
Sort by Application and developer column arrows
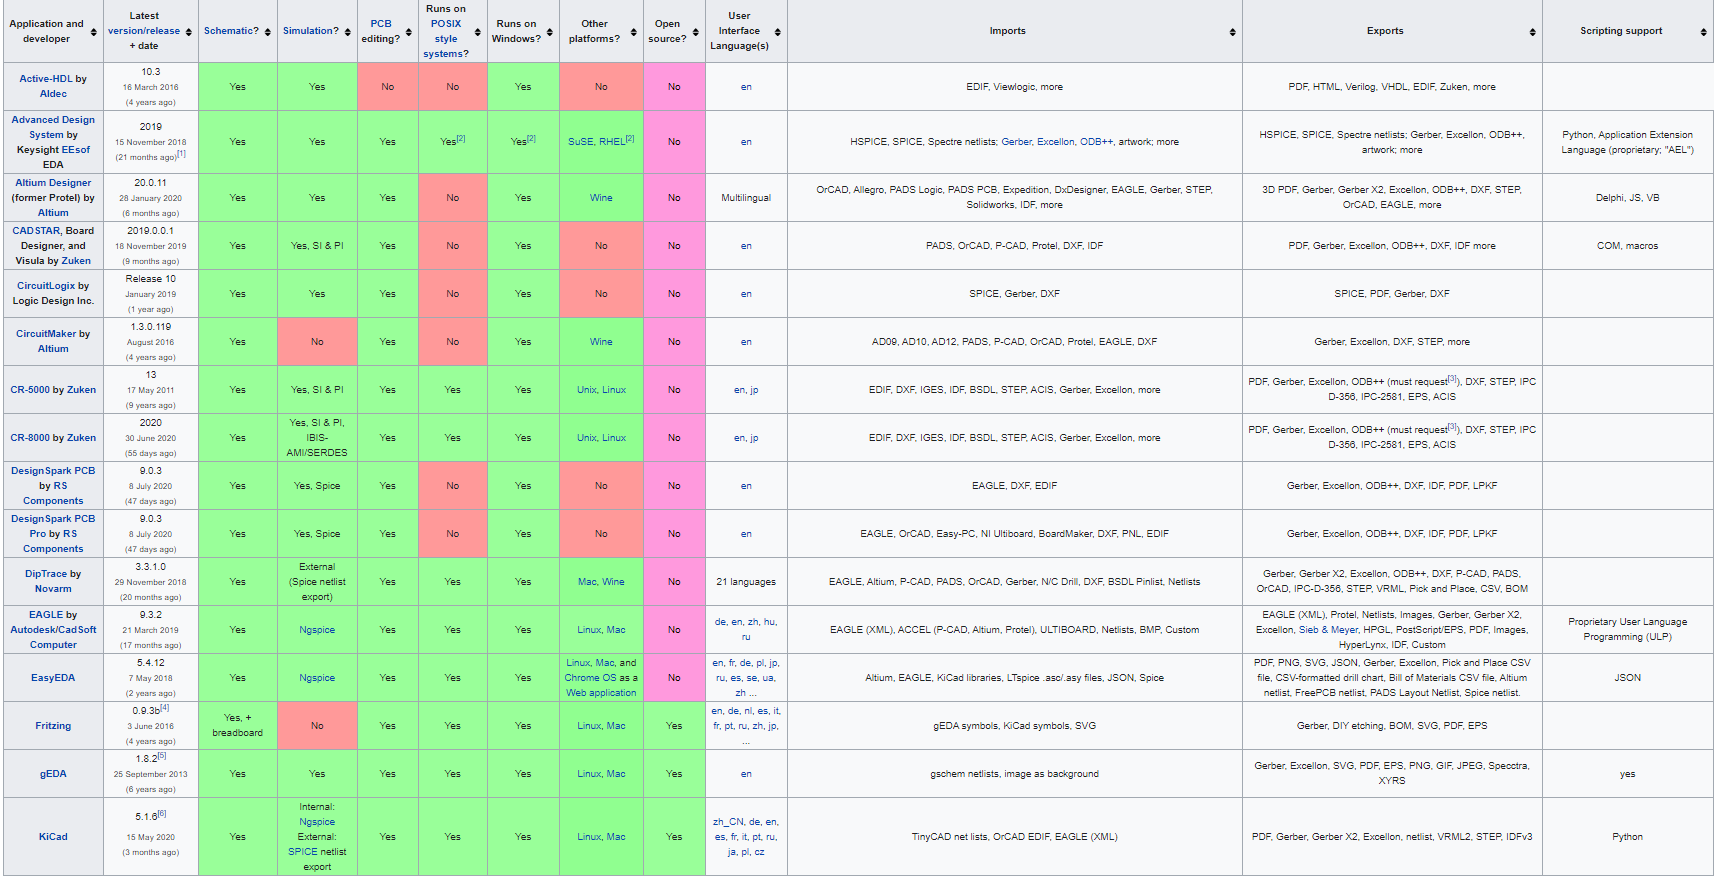pos(94,32)
